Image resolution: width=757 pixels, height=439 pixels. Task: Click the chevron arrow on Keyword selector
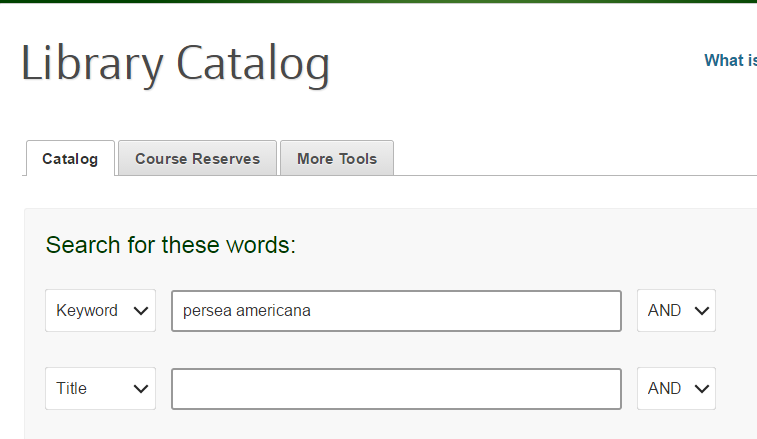(x=140, y=311)
